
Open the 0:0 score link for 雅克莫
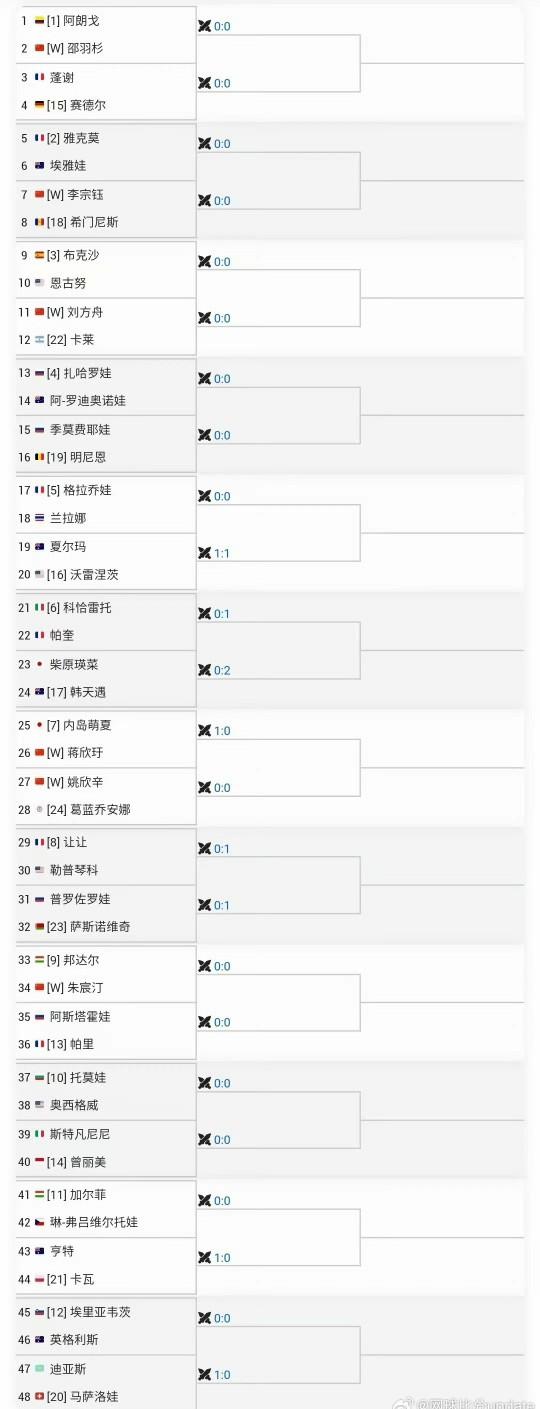coord(222,144)
